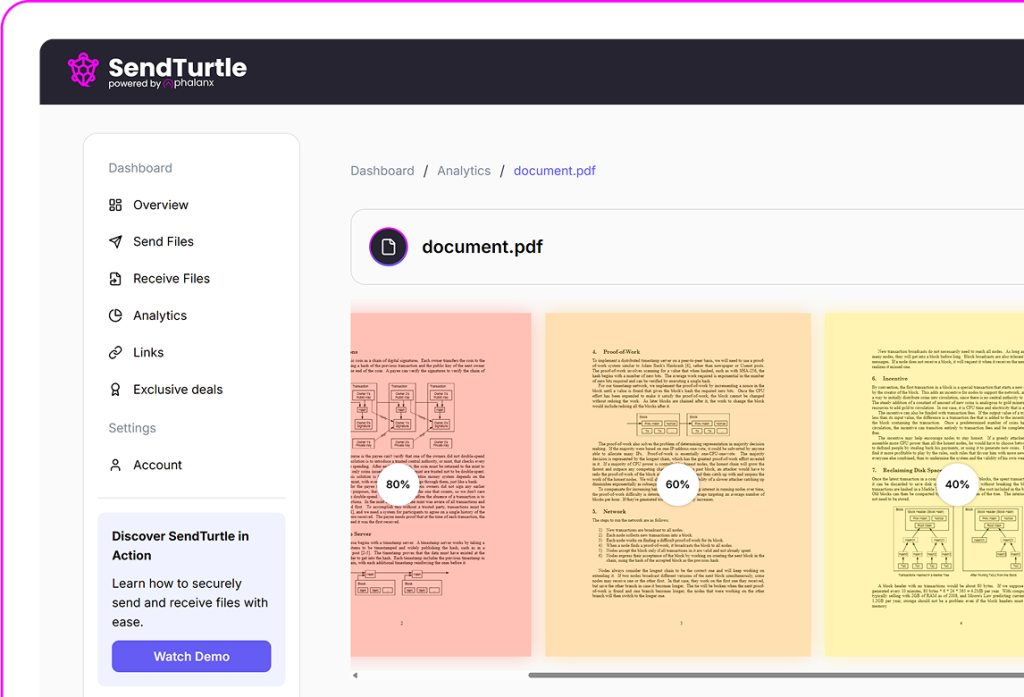
Task: Click the "Discover SendTurtle in Action" heading
Action: pyautogui.click(x=180, y=546)
